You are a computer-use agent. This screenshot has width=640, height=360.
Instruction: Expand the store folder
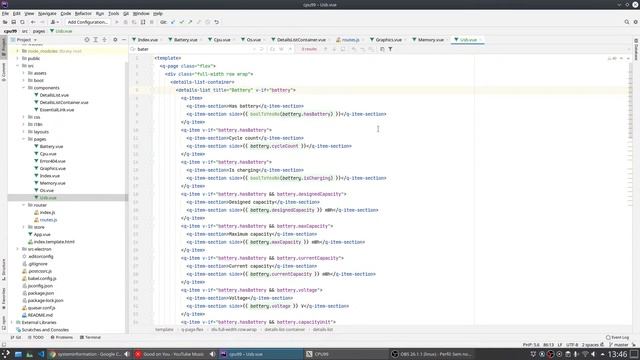(24, 227)
